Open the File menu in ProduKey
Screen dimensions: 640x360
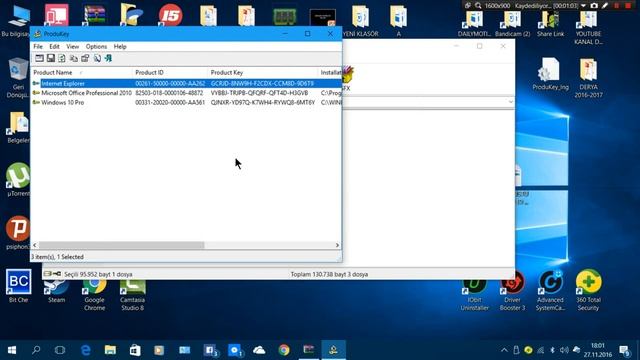pos(38,47)
